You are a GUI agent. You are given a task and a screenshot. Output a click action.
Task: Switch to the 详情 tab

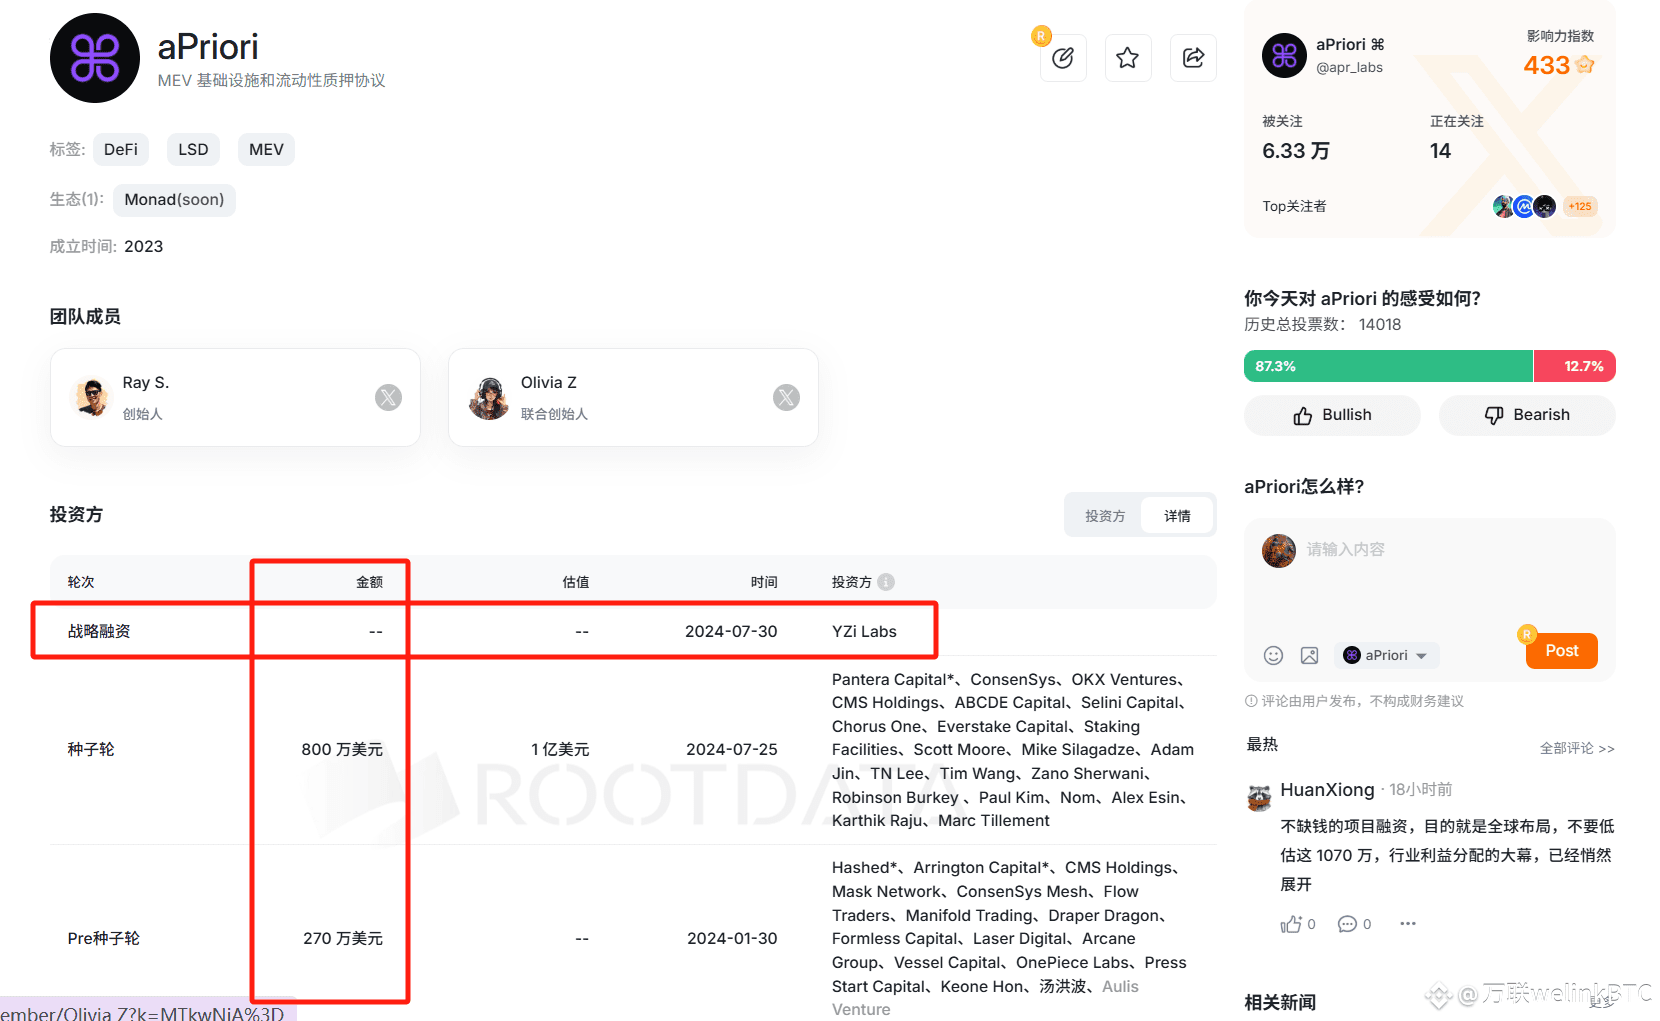click(1177, 515)
